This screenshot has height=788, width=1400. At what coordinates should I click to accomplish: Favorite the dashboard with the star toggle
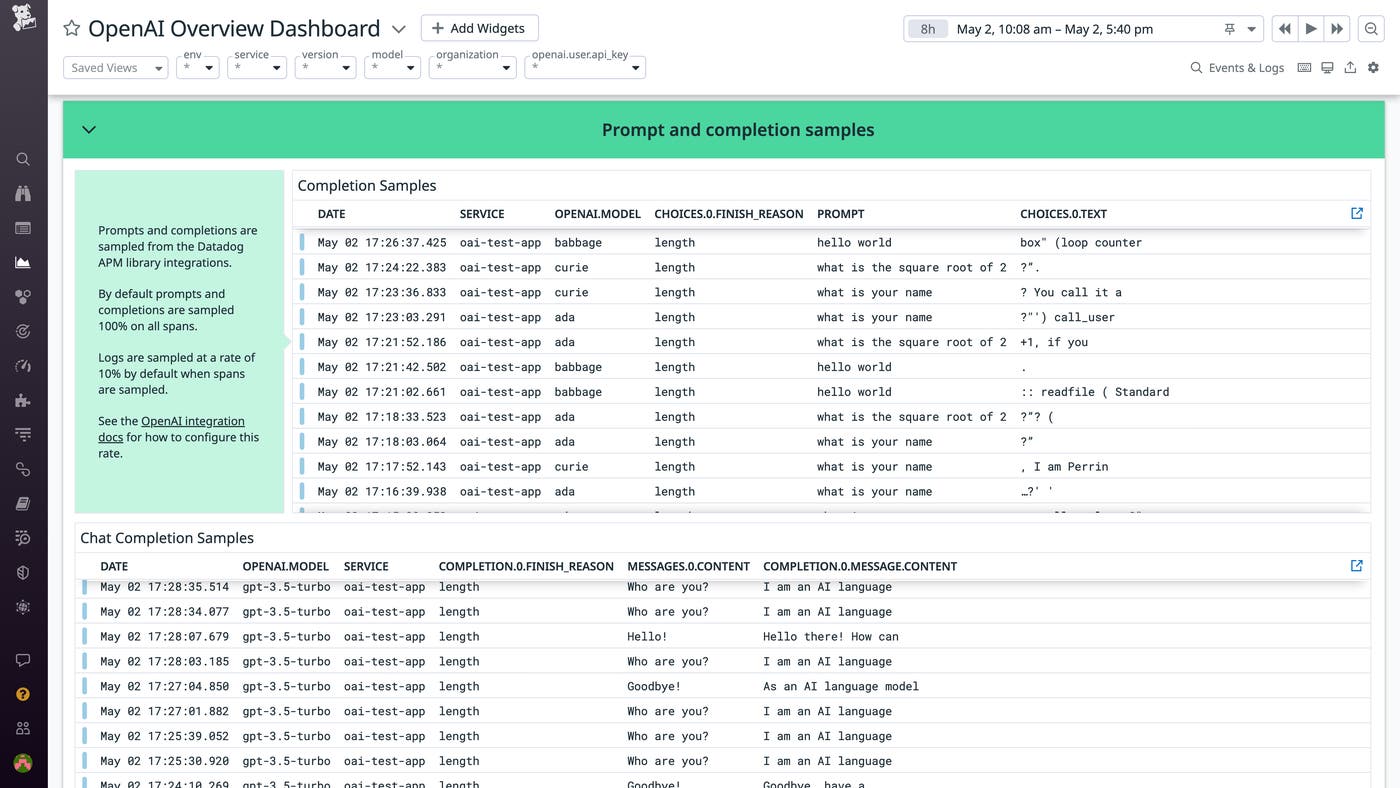click(x=71, y=28)
